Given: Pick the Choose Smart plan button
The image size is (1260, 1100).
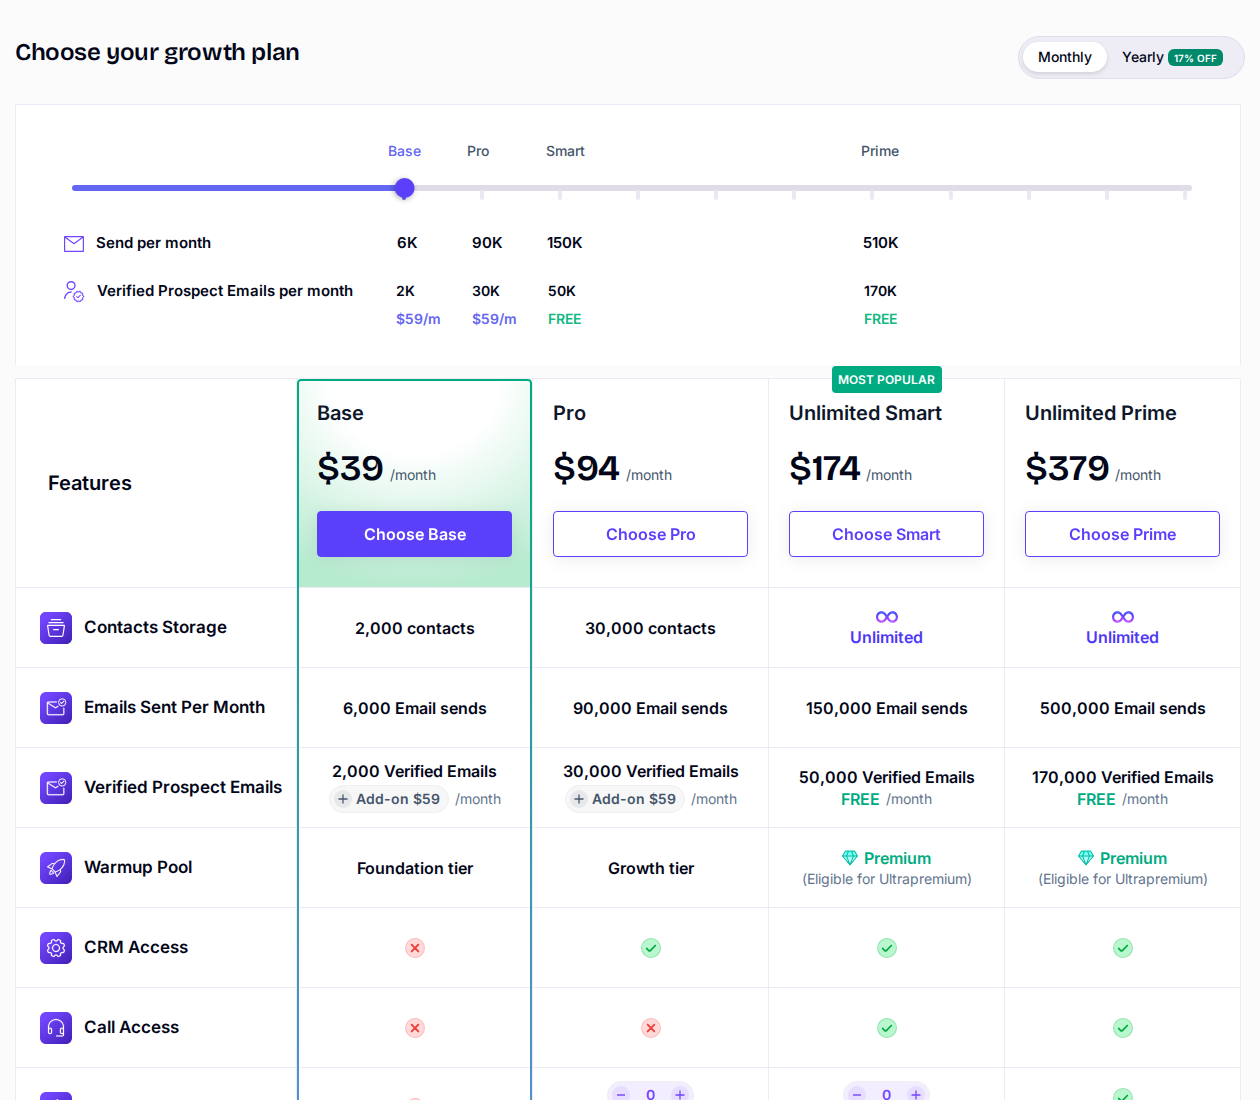Looking at the screenshot, I should 887,534.
